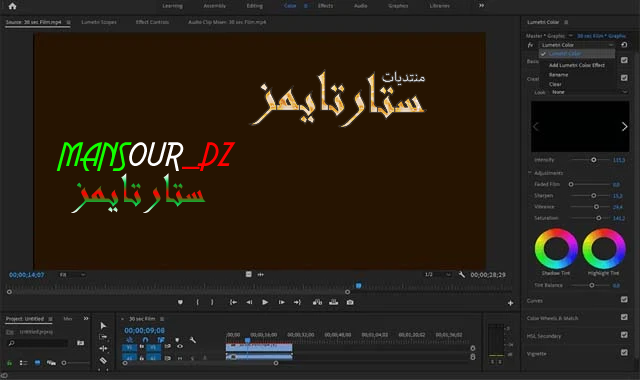Toggle the fx bypass icon in Lumetri
Image resolution: width=640 pixels, height=380 pixels.
coord(530,45)
